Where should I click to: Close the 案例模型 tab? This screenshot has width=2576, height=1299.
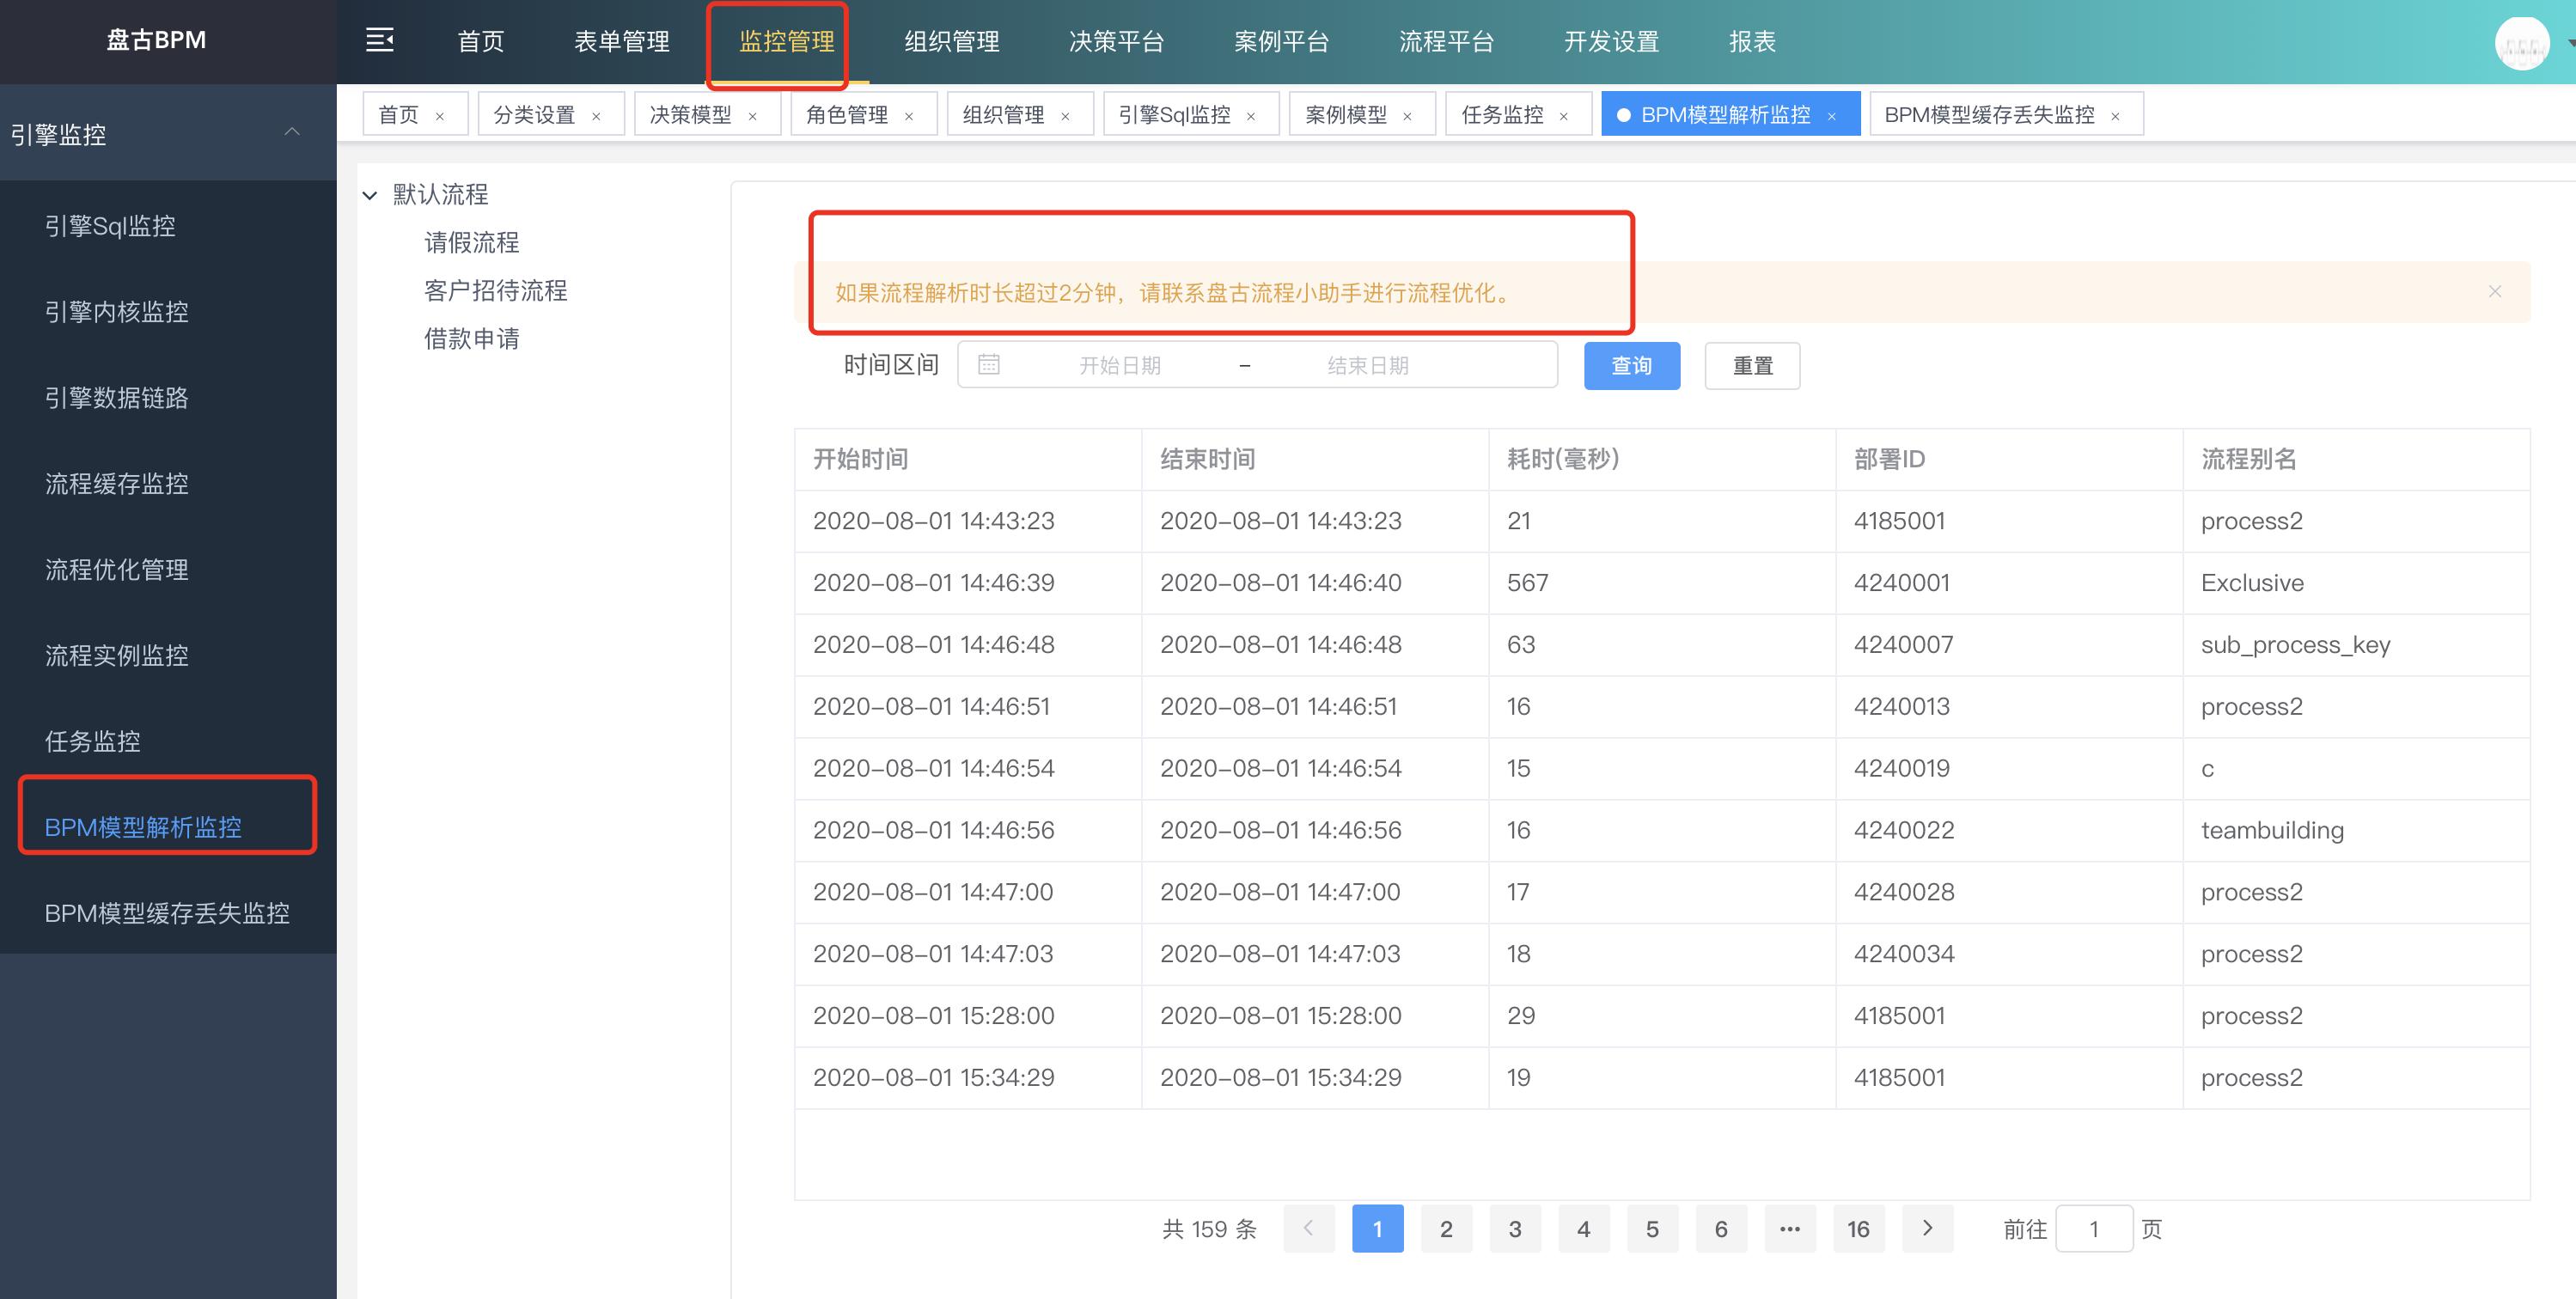pos(1407,117)
